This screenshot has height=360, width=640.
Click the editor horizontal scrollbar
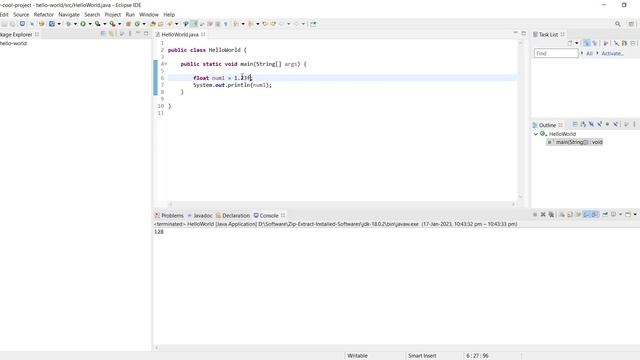342,204
